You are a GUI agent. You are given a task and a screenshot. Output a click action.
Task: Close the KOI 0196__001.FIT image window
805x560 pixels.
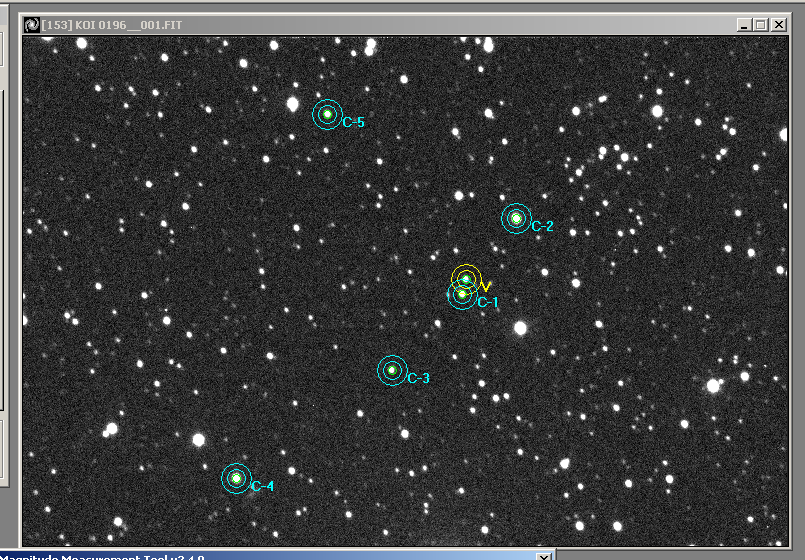pos(779,25)
